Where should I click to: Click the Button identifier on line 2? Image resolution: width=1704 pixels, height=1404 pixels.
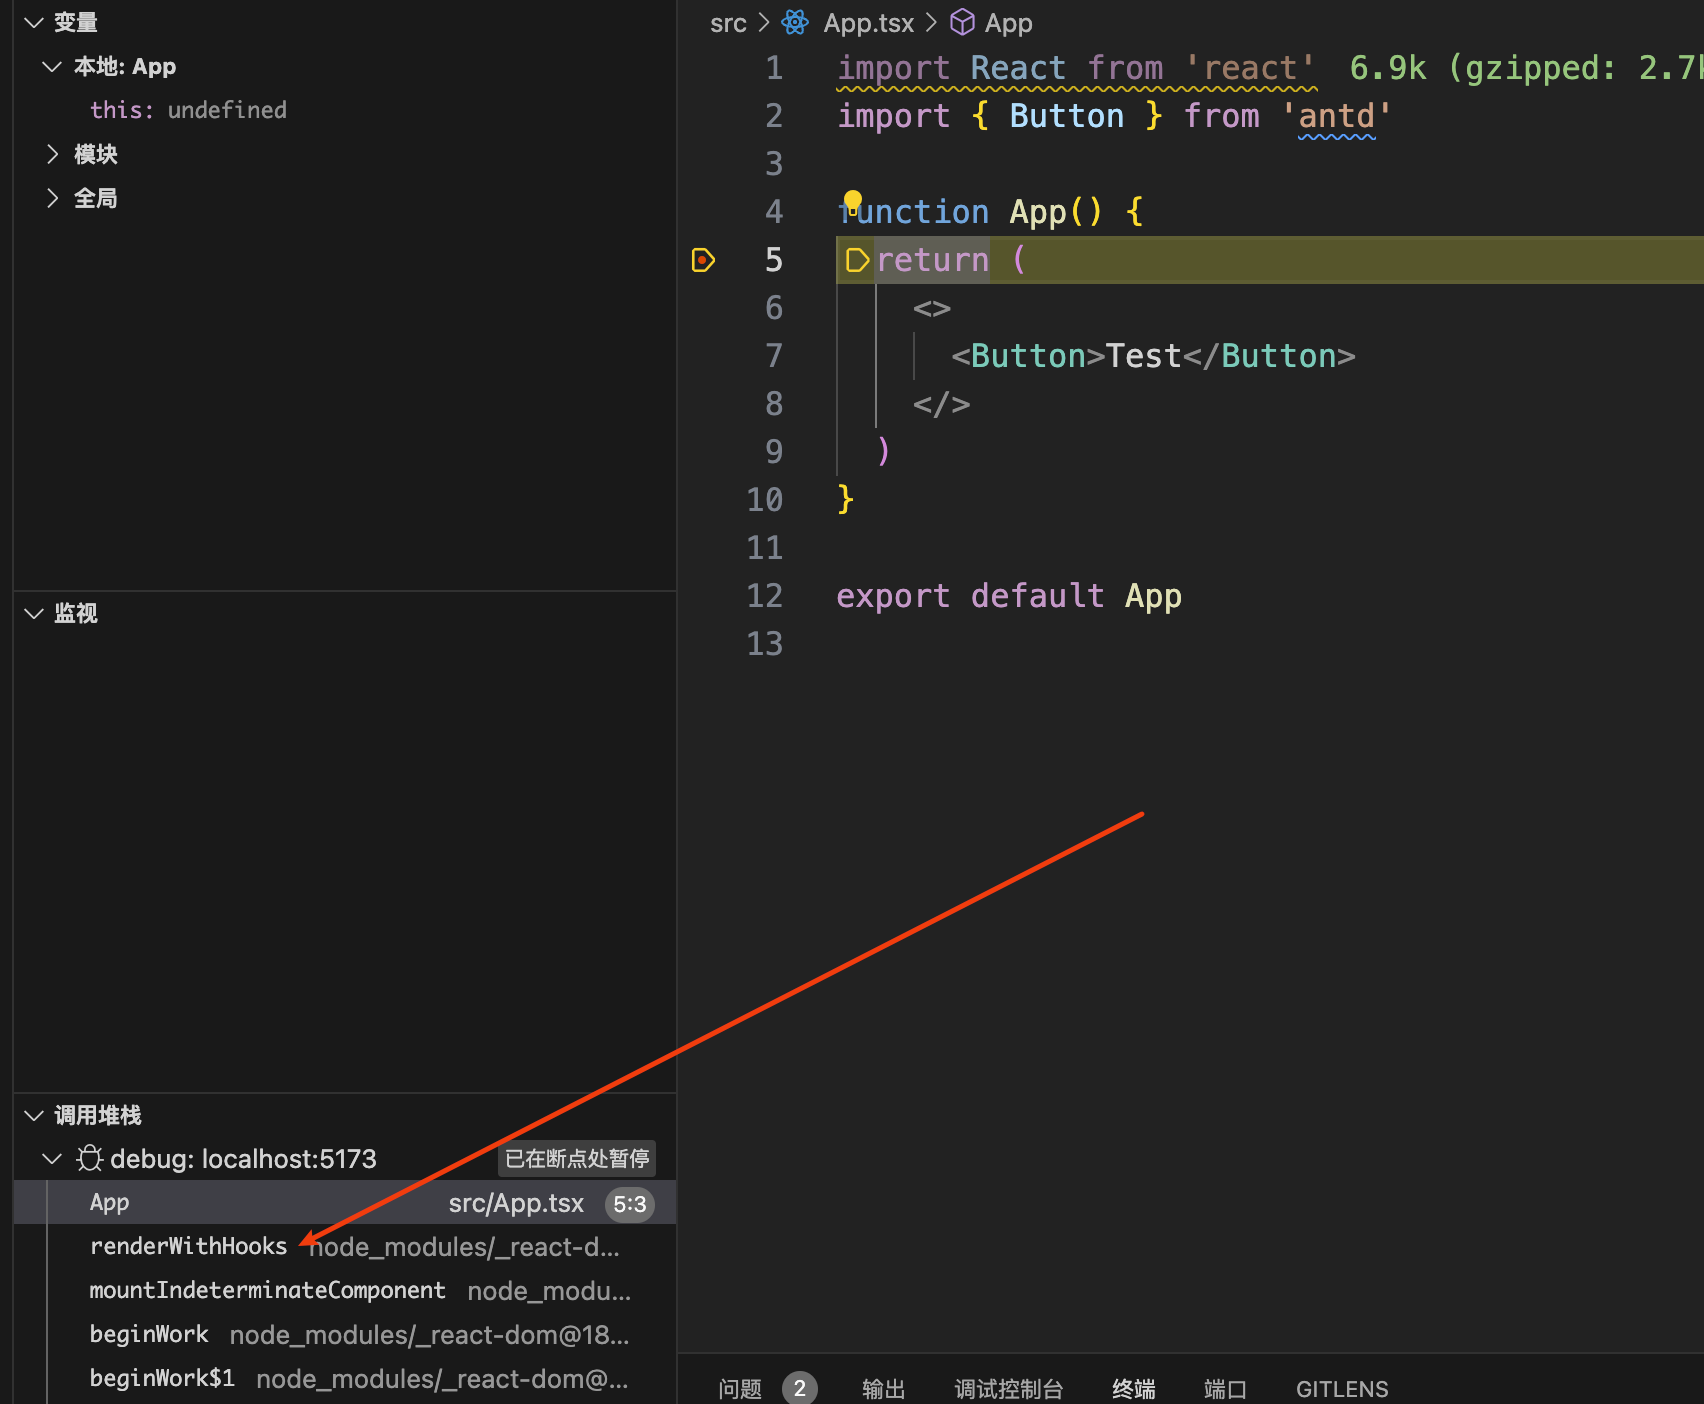pyautogui.click(x=1066, y=116)
